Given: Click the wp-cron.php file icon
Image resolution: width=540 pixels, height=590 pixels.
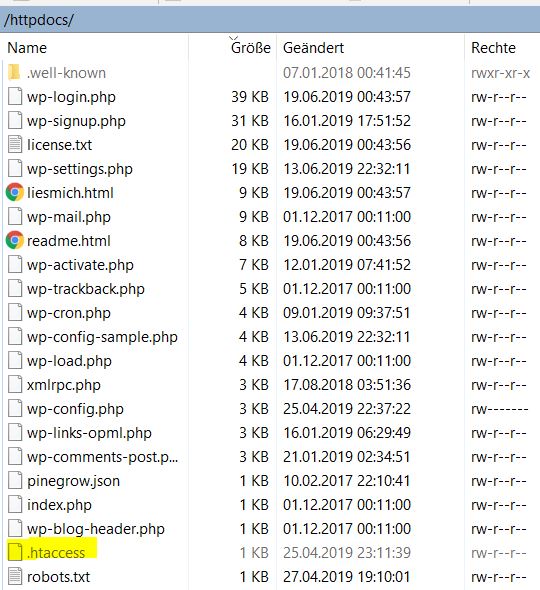Looking at the screenshot, I should pyautogui.click(x=15, y=313).
